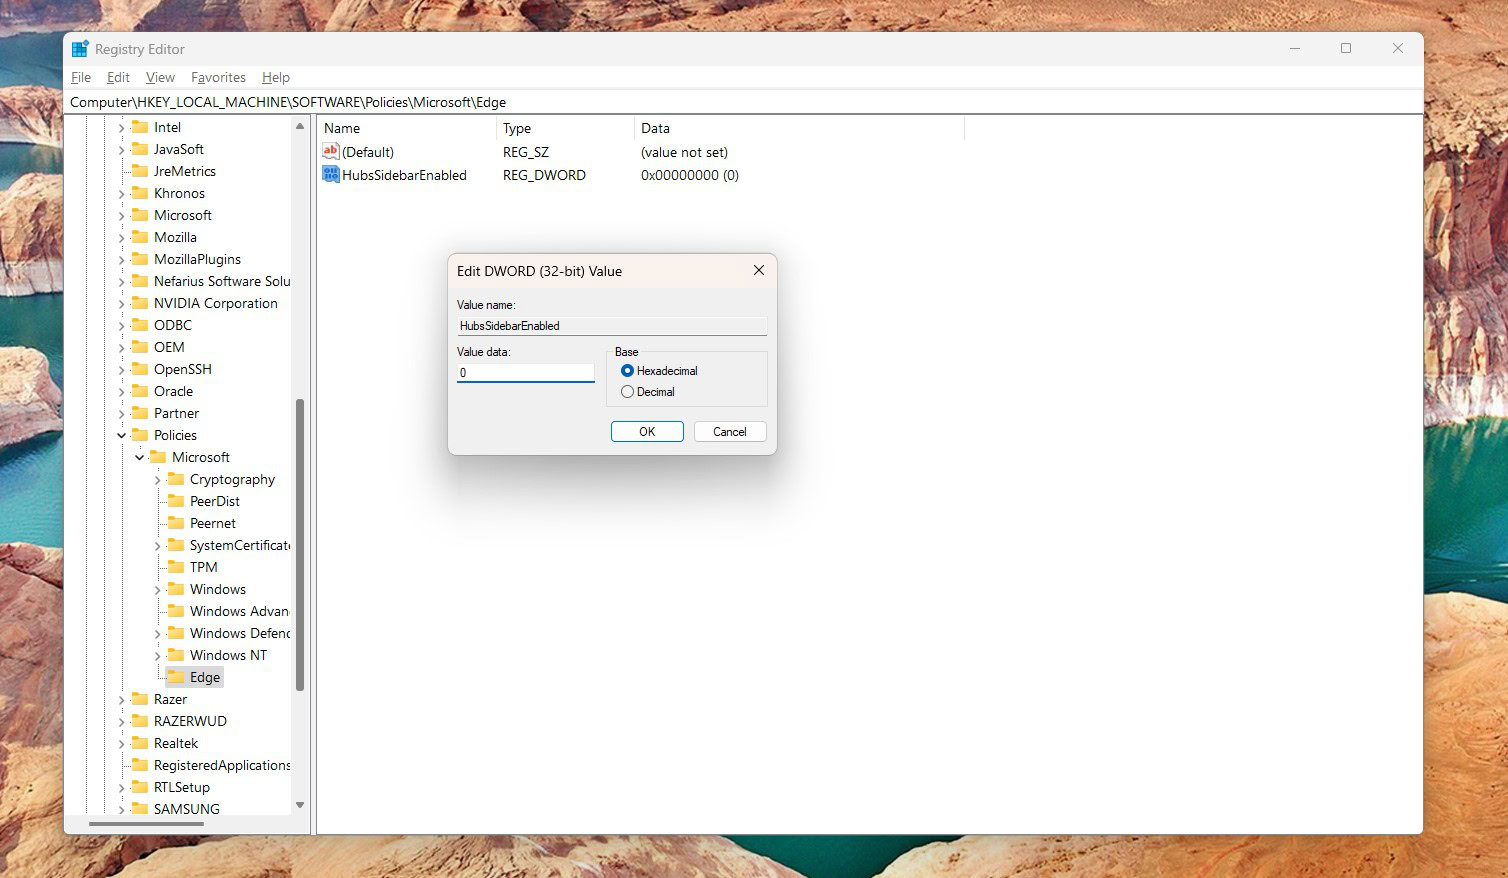Click the tree scrollbar up arrow
1508x878 pixels.
click(300, 126)
